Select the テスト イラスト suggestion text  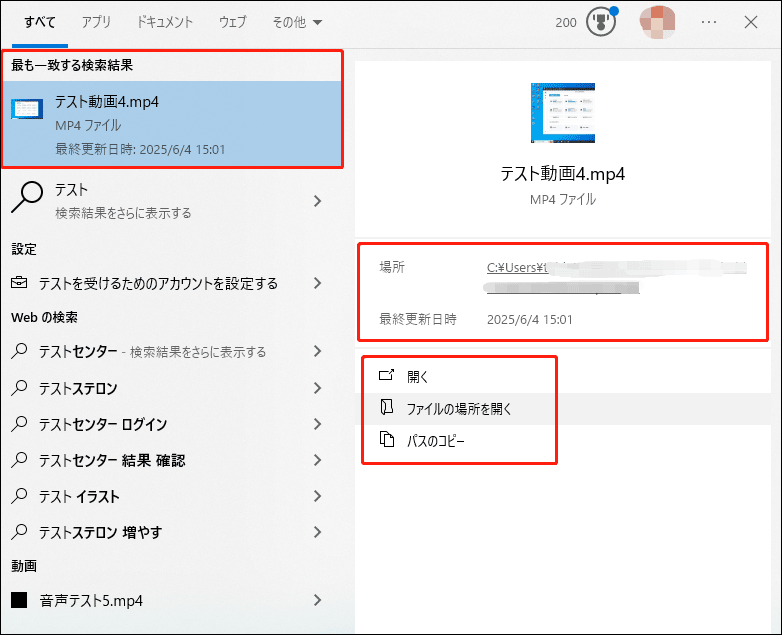[79, 496]
